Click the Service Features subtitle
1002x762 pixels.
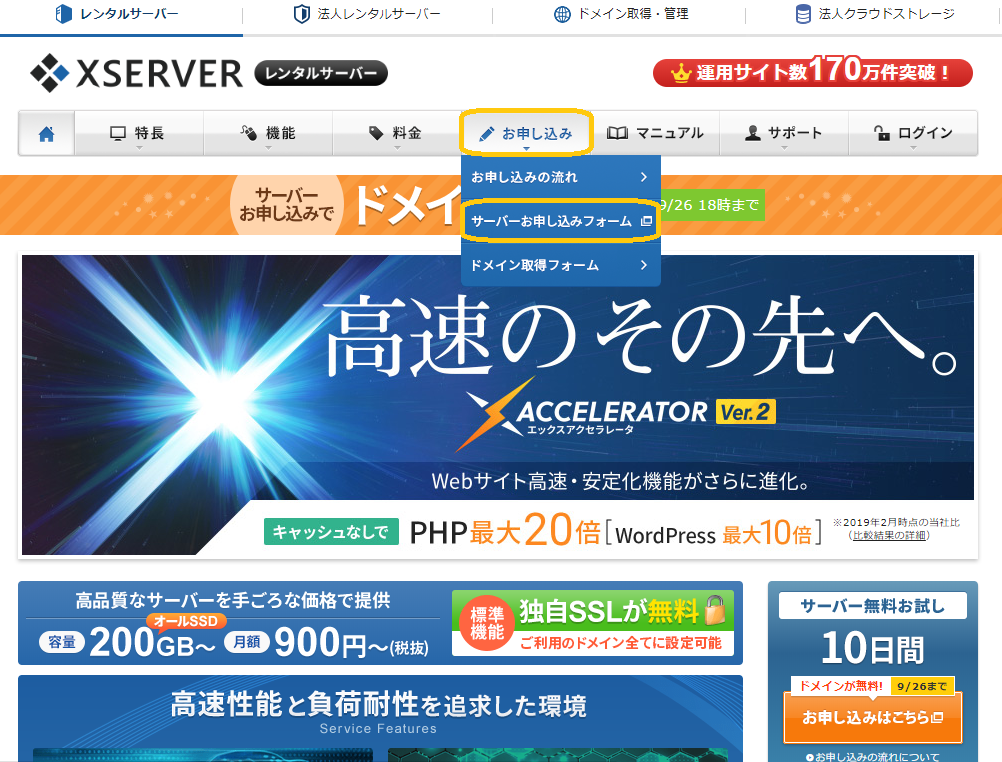pos(378,729)
